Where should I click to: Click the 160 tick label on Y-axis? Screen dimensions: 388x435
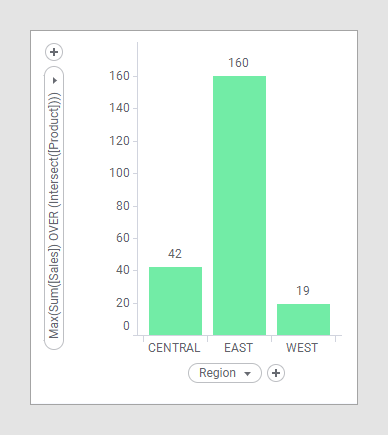(x=119, y=76)
